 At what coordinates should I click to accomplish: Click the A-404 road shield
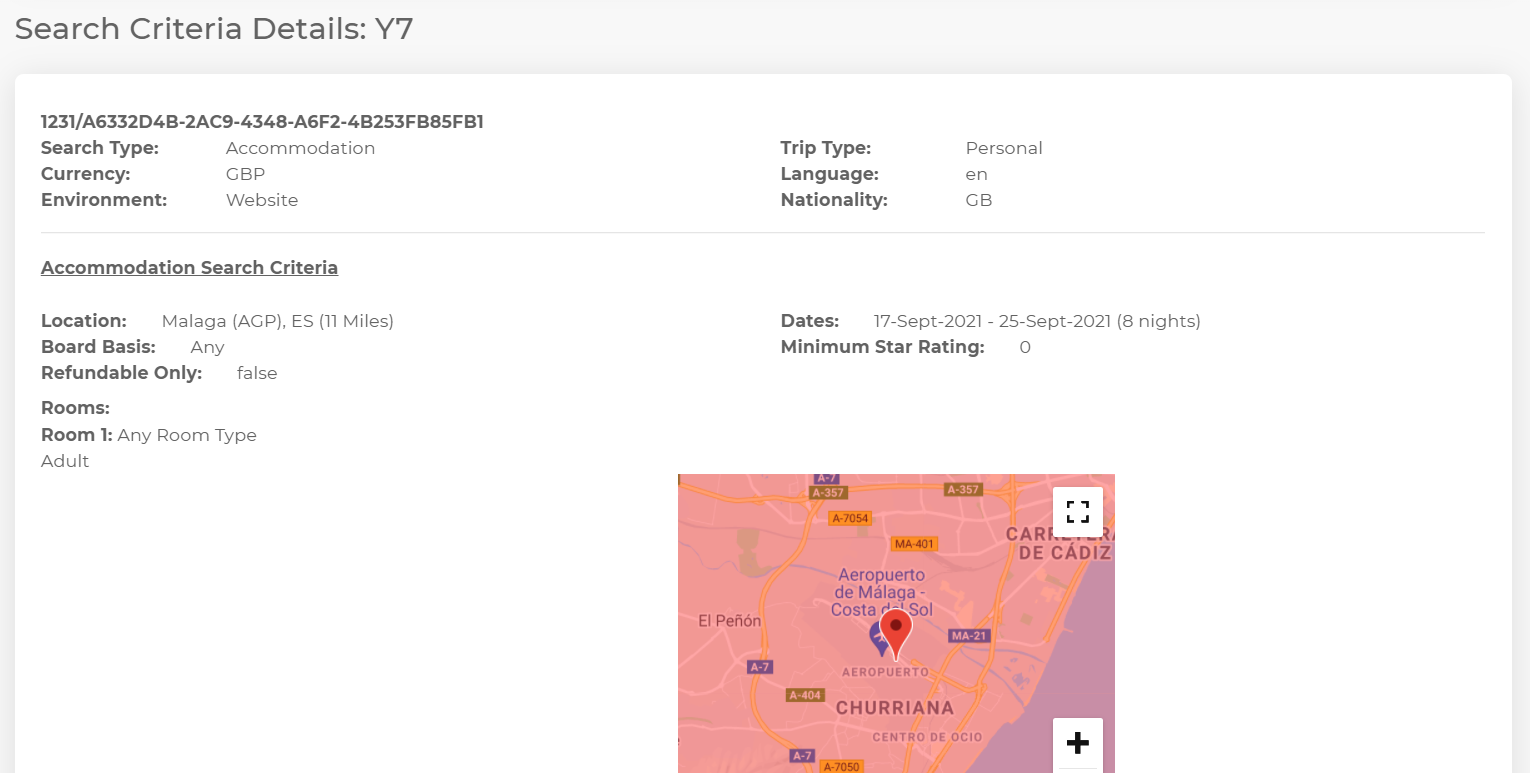(x=805, y=695)
